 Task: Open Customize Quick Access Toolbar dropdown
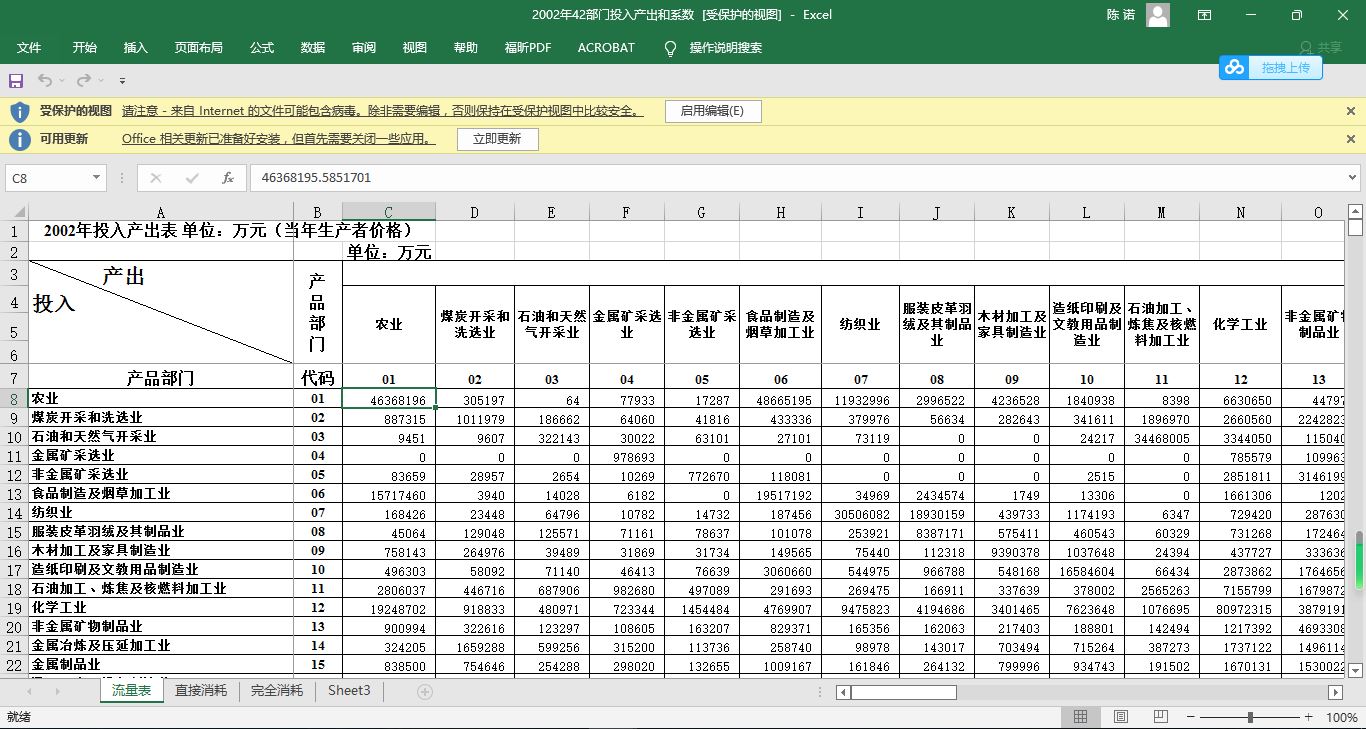tap(122, 80)
